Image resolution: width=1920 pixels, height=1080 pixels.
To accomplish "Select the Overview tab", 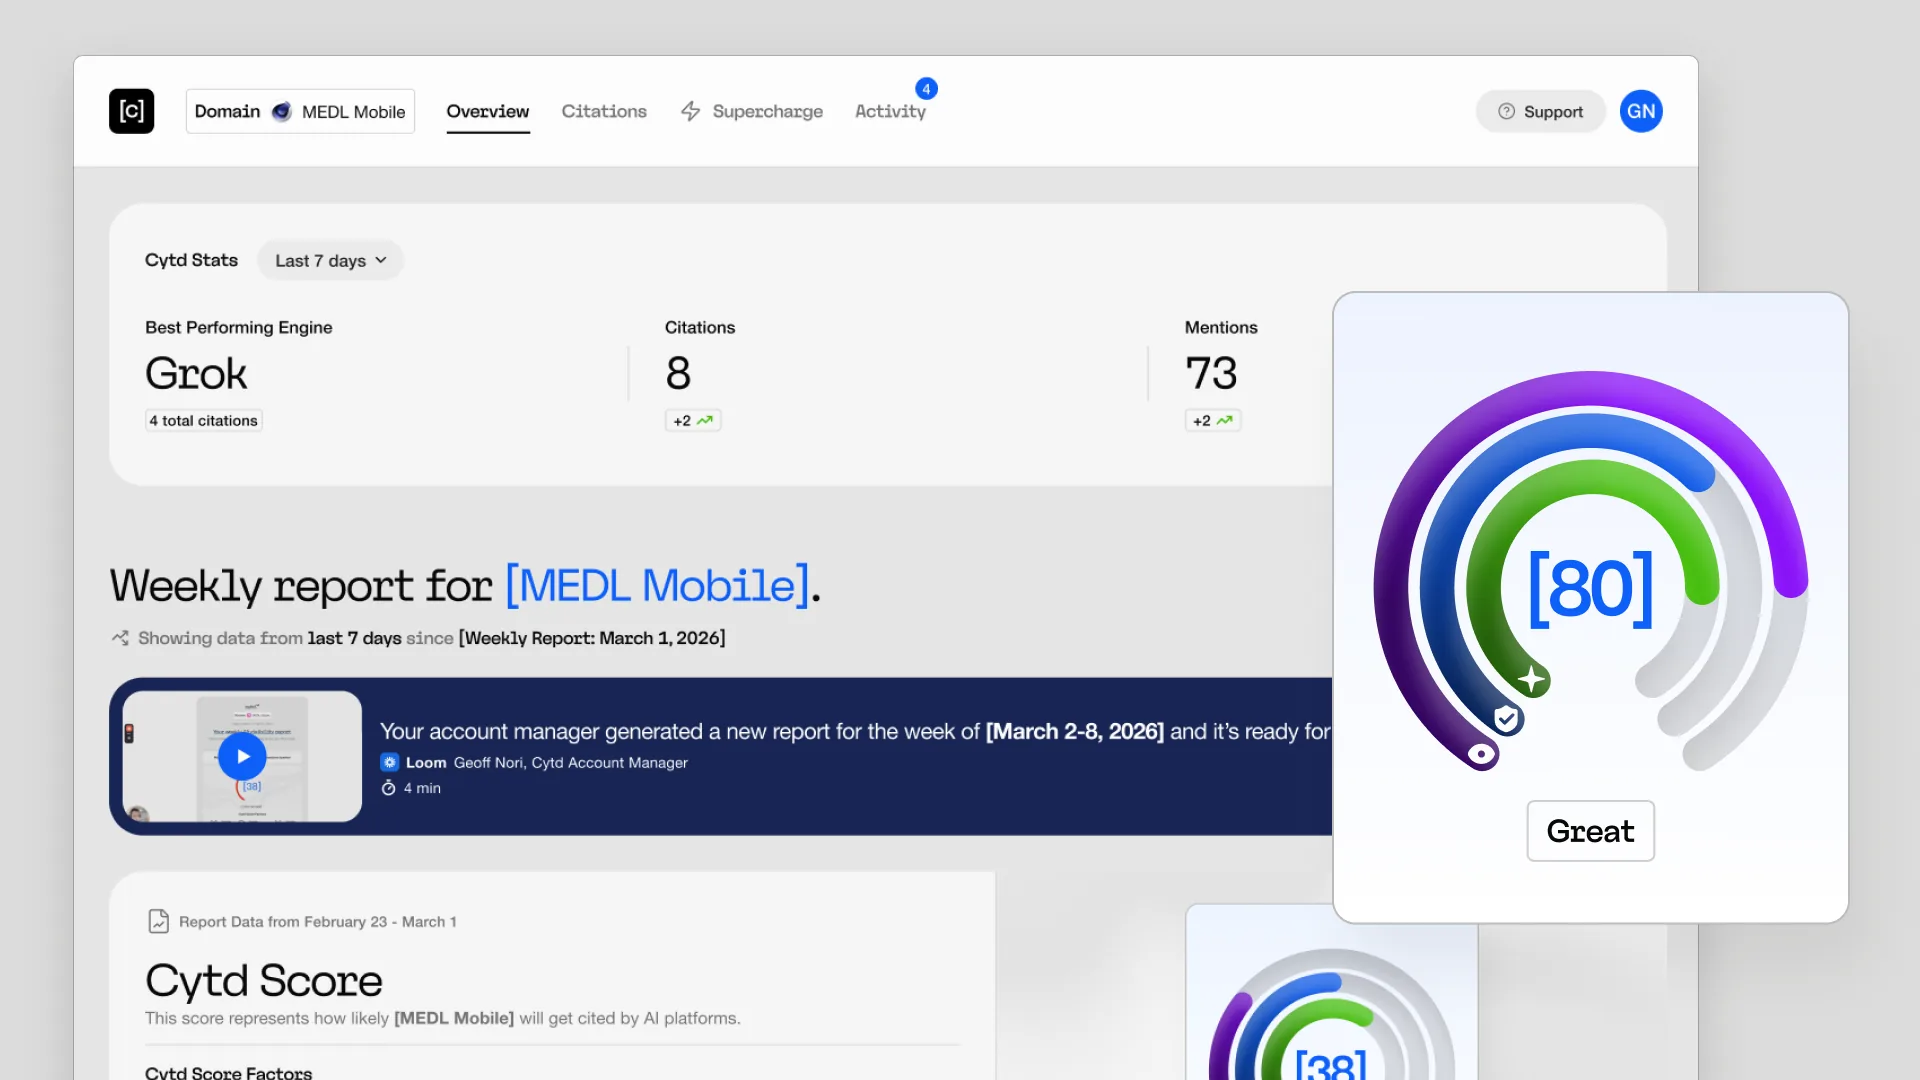I will click(x=488, y=111).
